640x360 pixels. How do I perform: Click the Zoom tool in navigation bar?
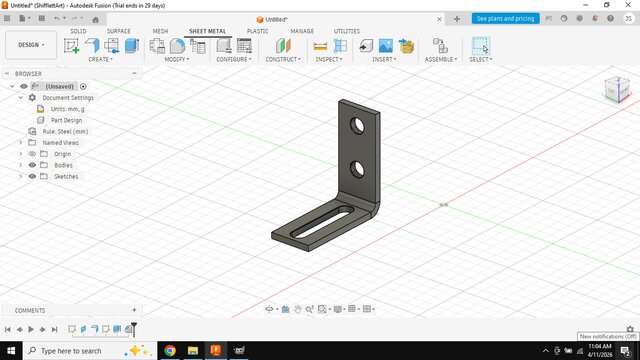point(309,309)
